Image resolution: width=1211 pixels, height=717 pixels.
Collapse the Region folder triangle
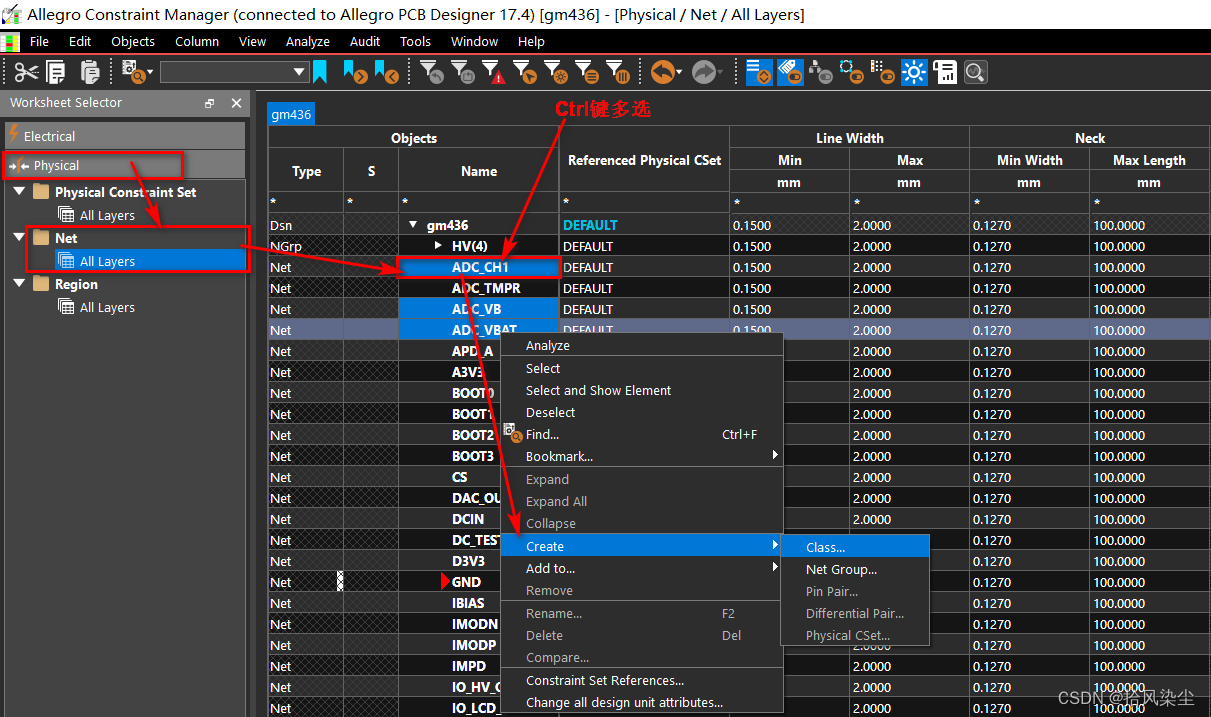tap(19, 284)
